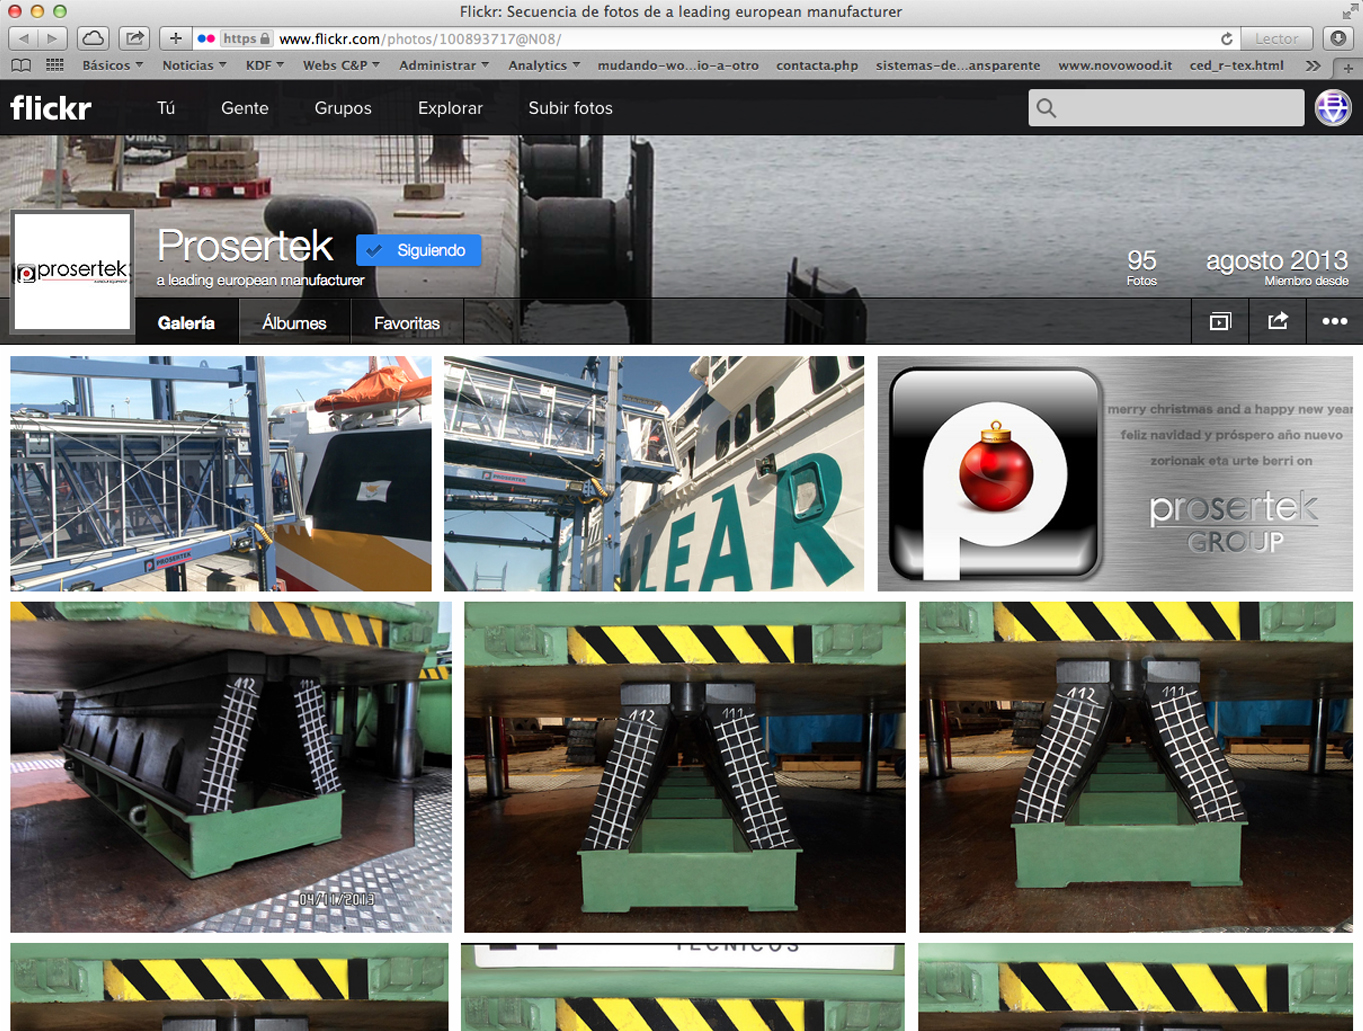Click the plus add-bookmark button

(175, 38)
